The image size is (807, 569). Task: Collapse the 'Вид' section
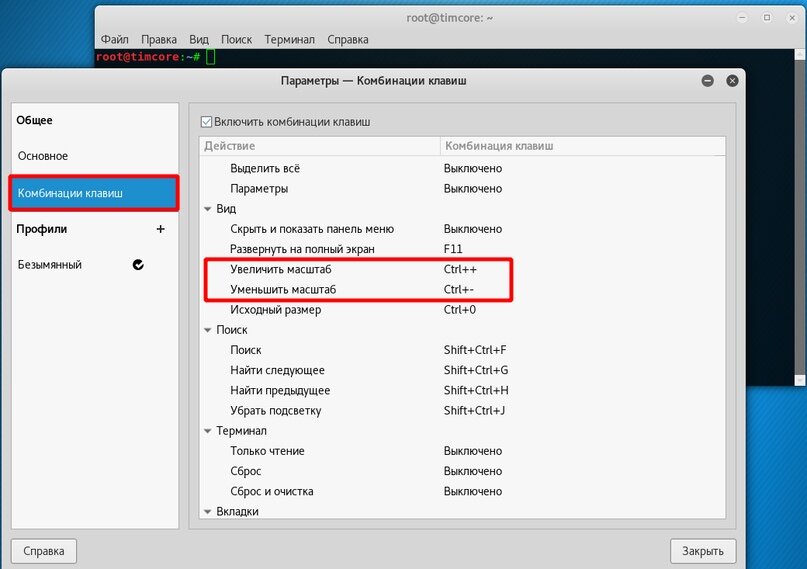point(208,209)
